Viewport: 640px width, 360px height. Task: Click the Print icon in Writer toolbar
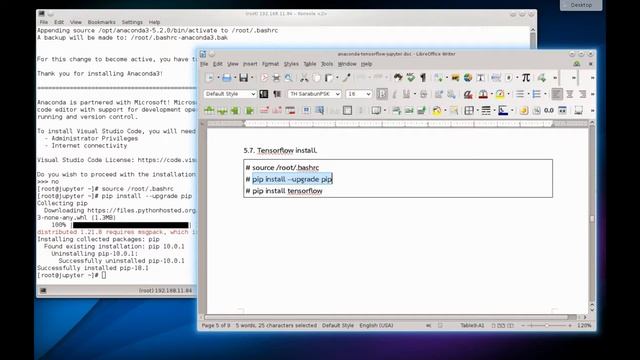(x=276, y=78)
